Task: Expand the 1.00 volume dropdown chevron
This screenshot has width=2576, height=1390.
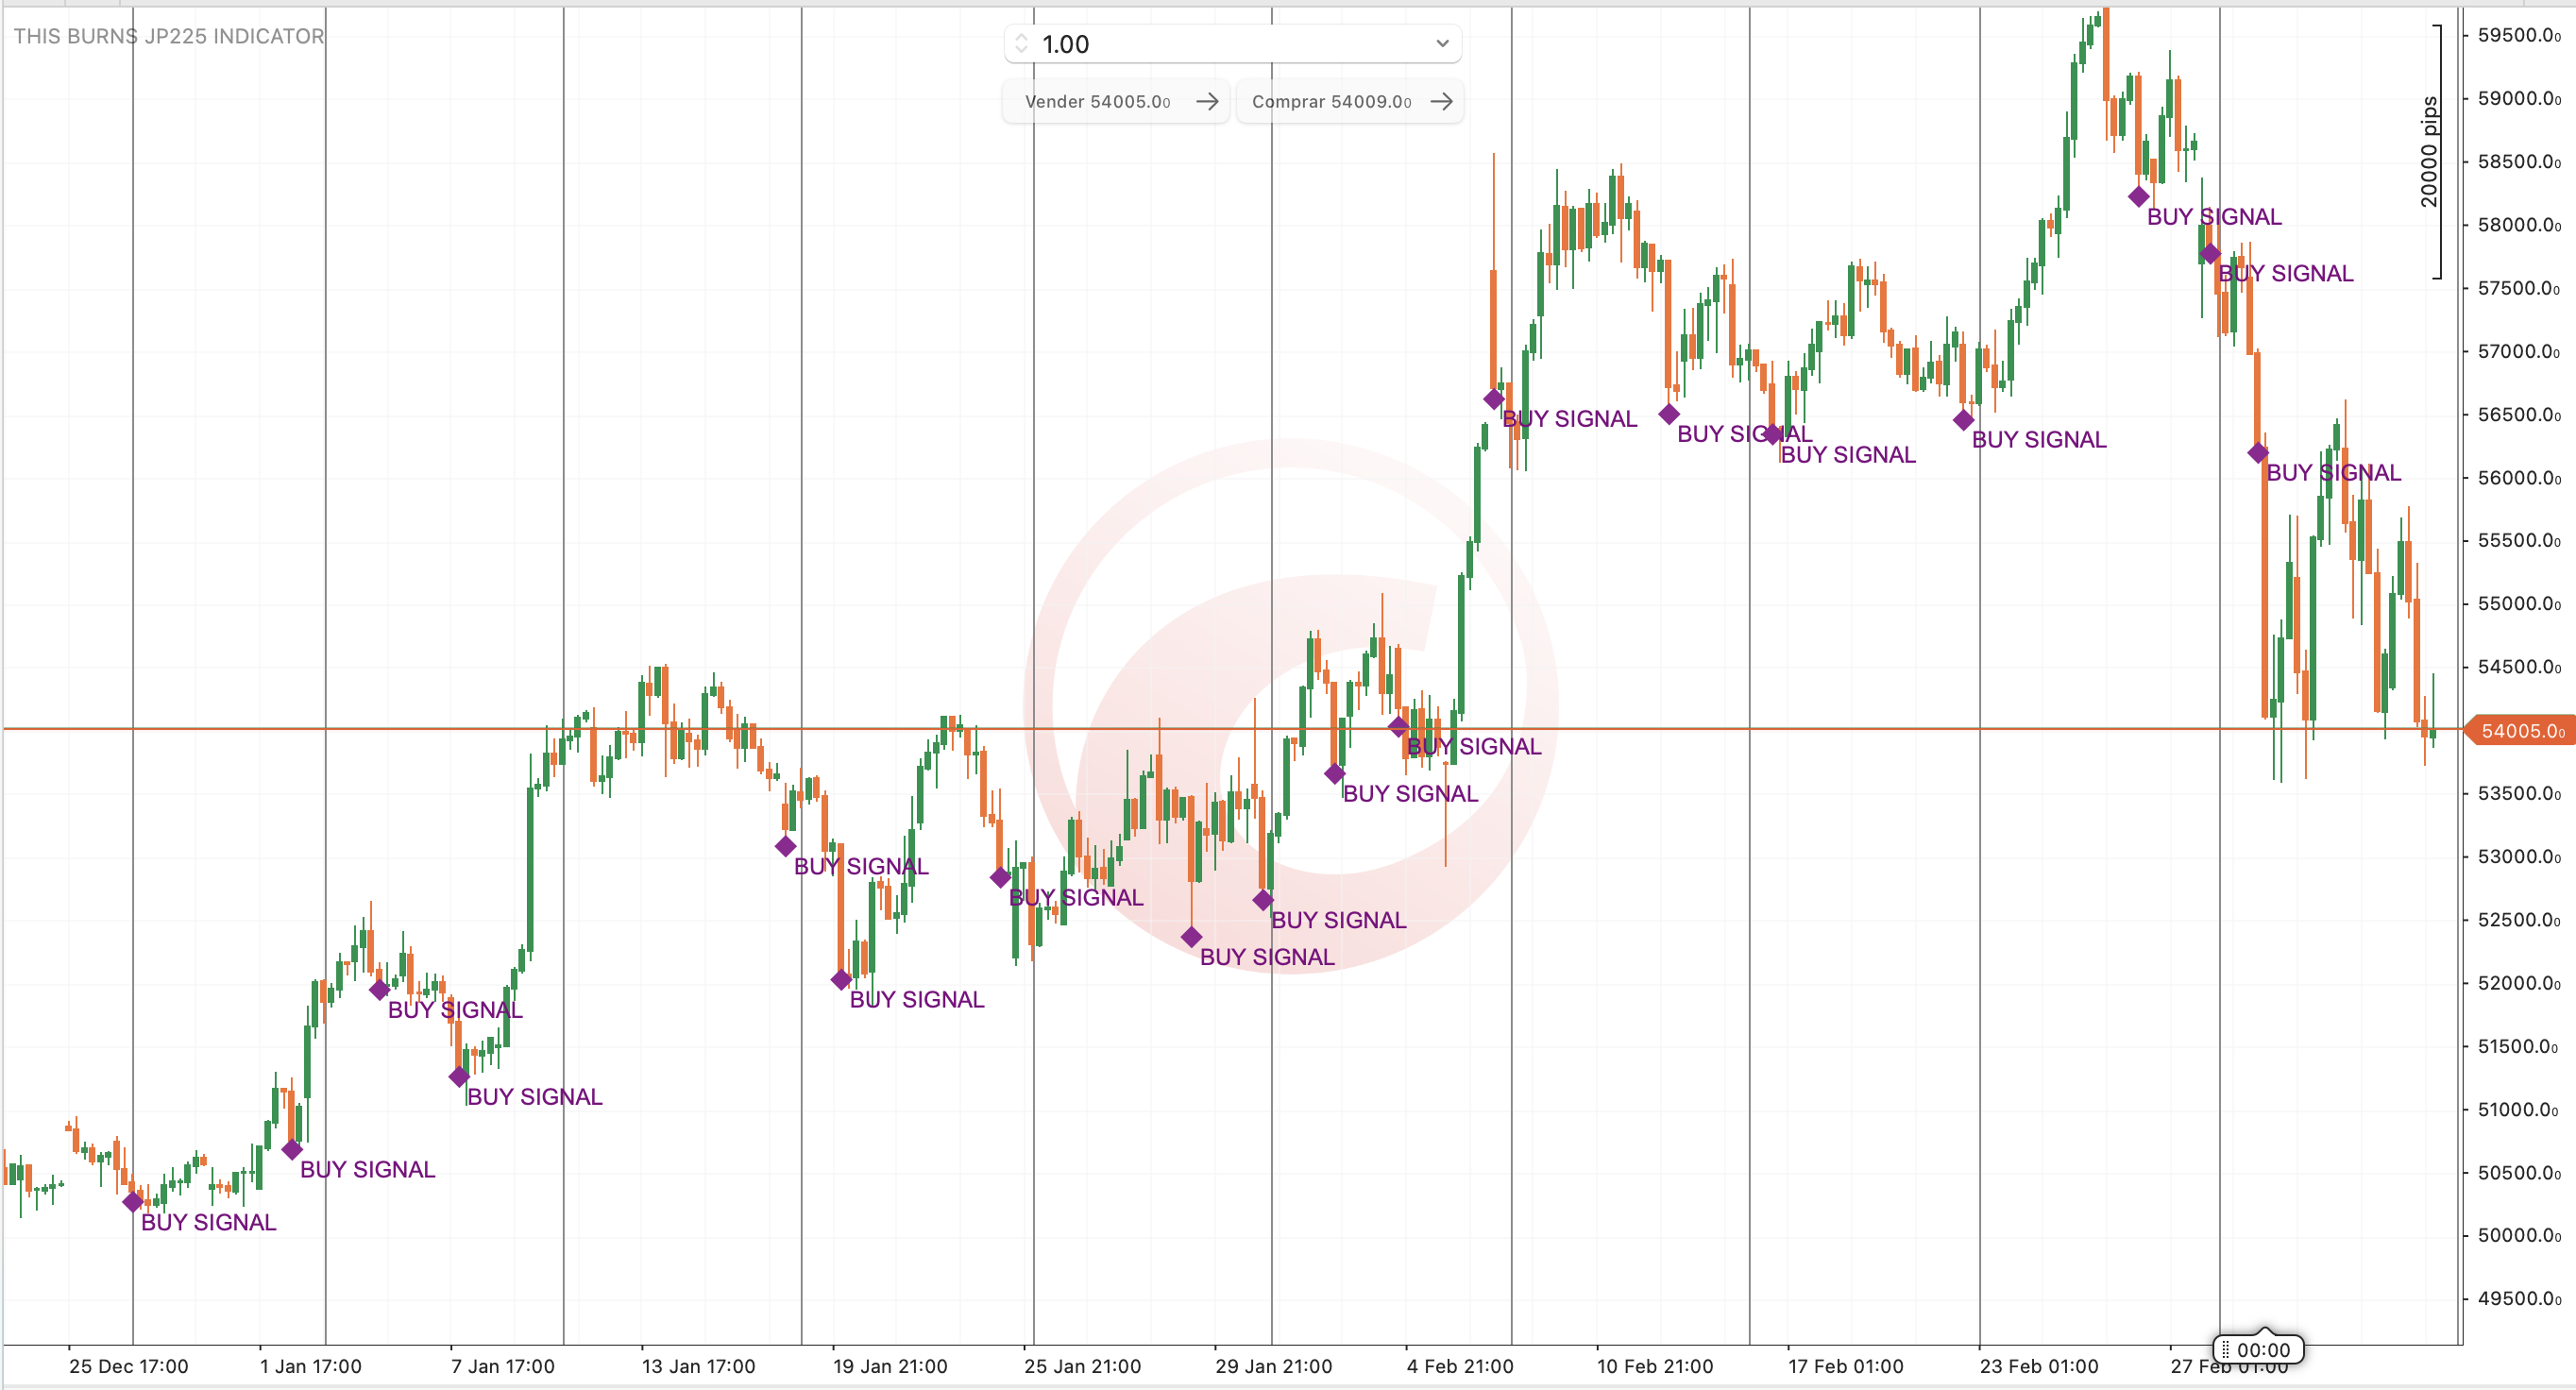Action: pyautogui.click(x=1442, y=44)
